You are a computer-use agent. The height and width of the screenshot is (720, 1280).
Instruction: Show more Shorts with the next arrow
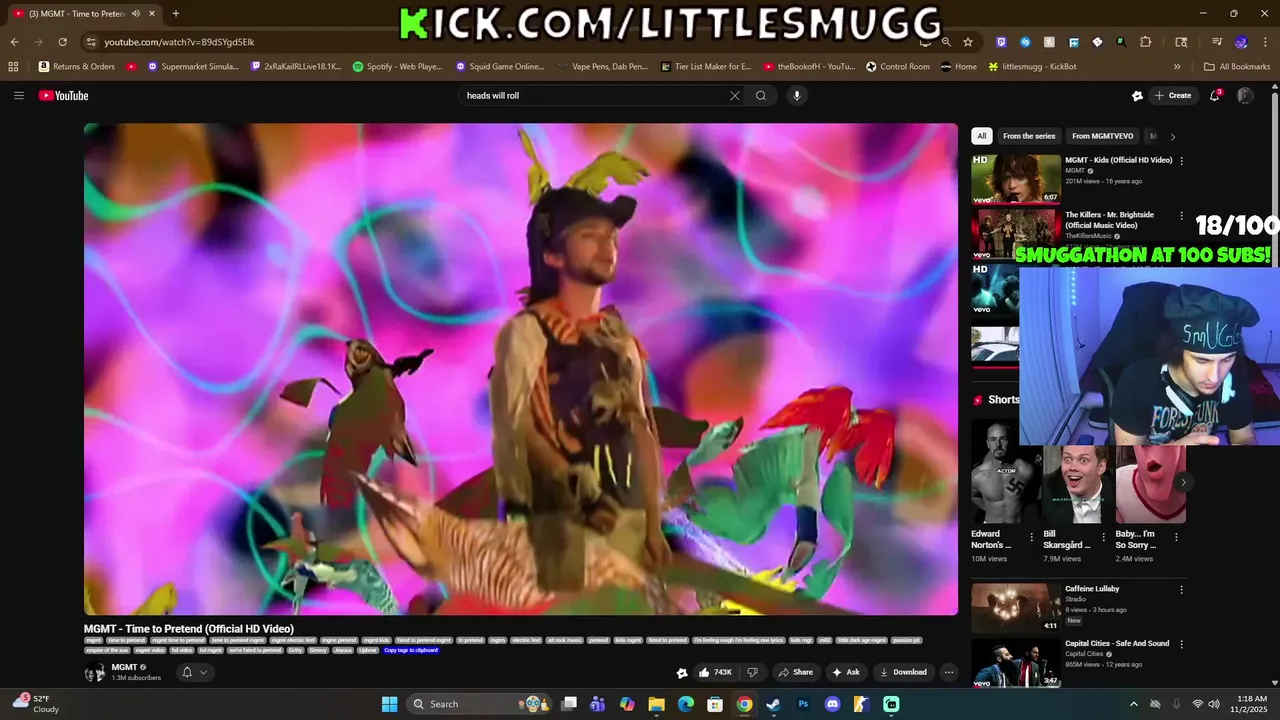coord(1183,482)
